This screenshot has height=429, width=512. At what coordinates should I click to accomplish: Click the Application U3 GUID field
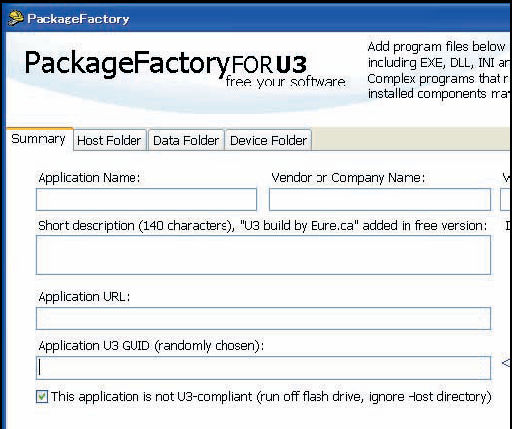point(263,368)
